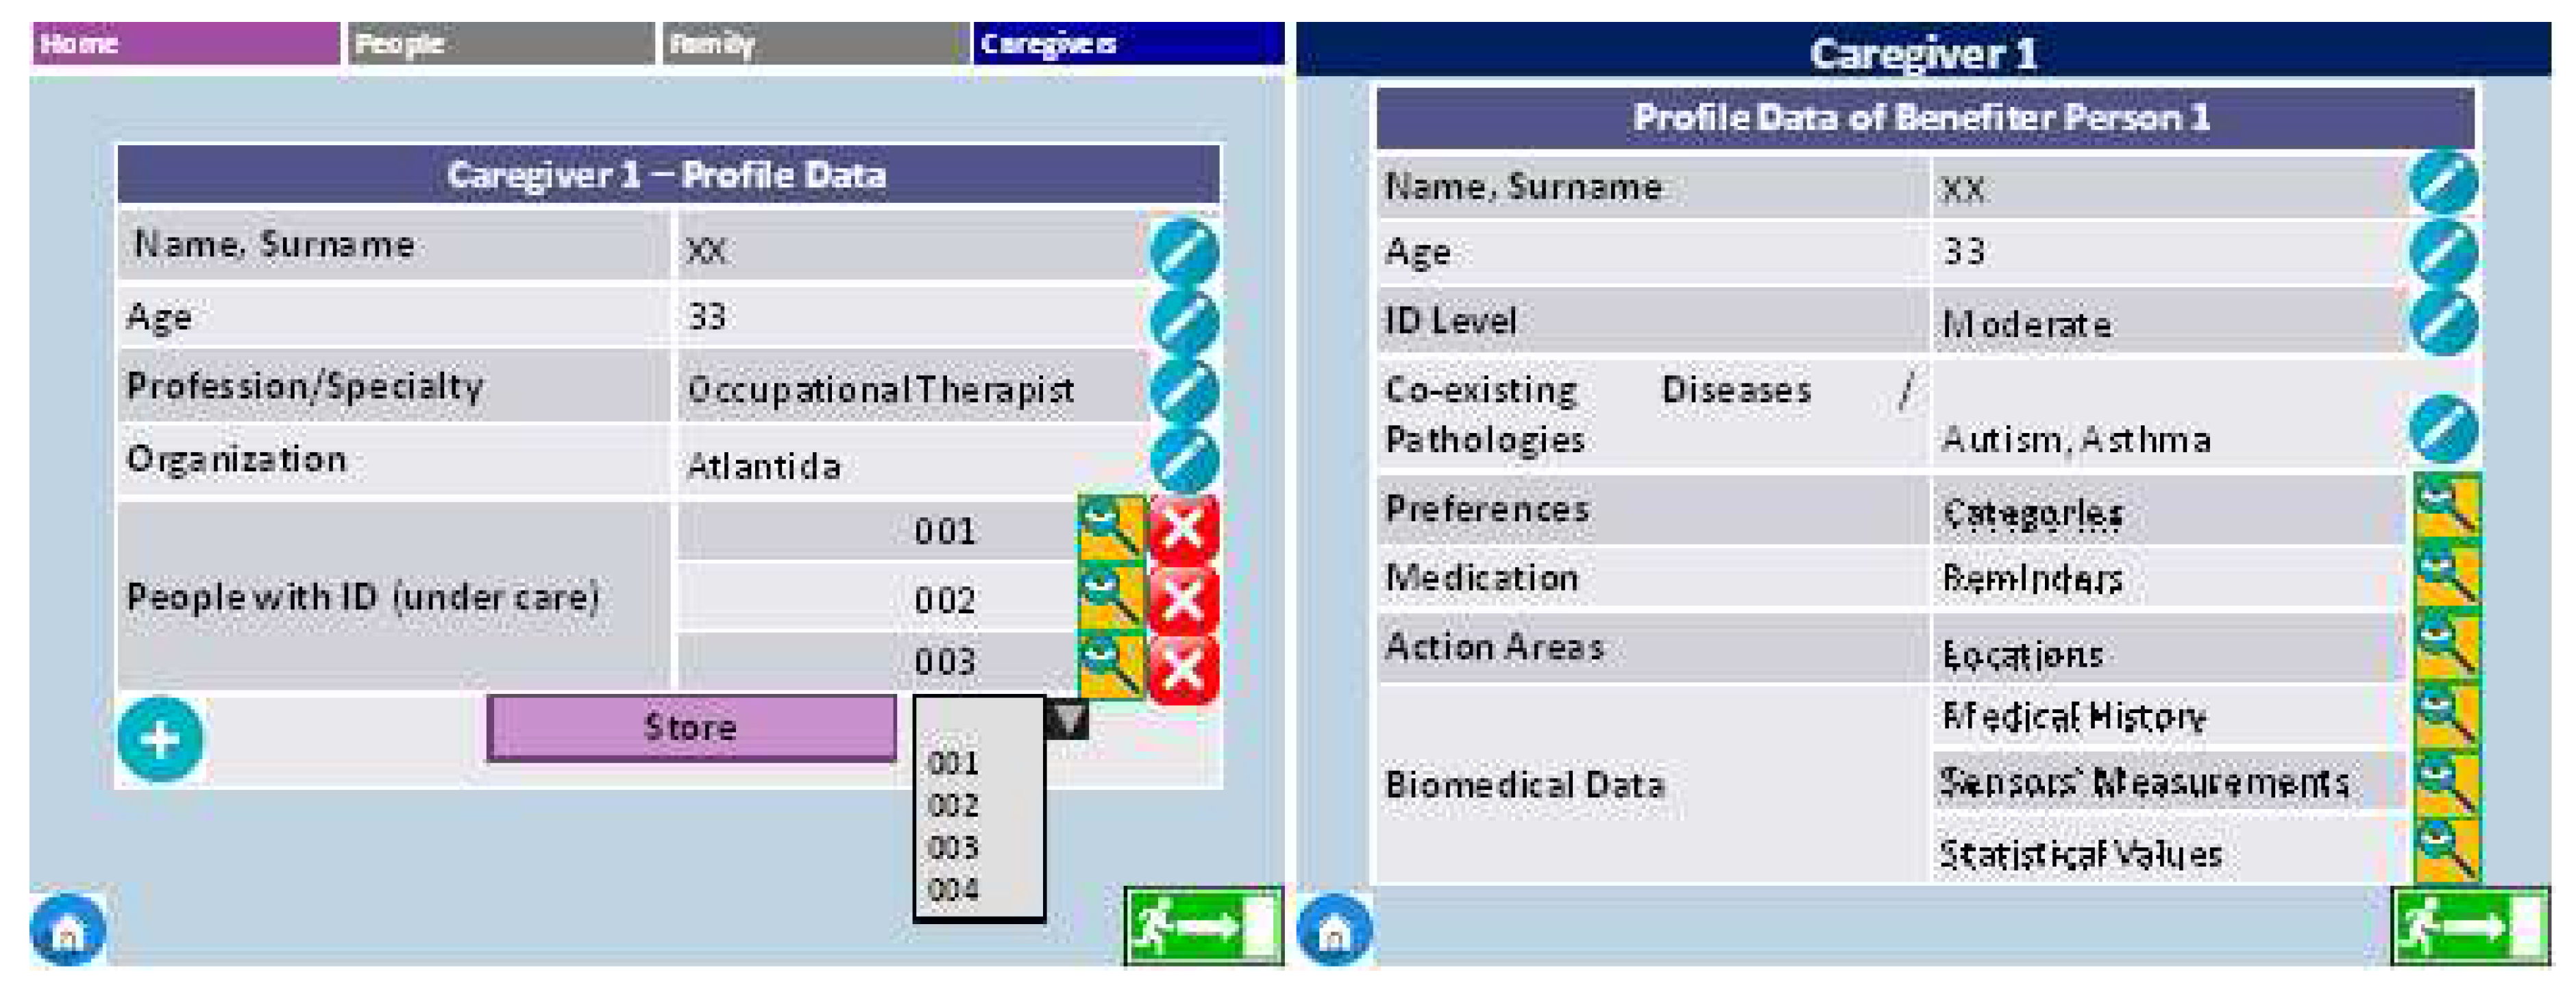Select 004 from the dropdown list
Screen dimensions: 2576x994
(953, 889)
